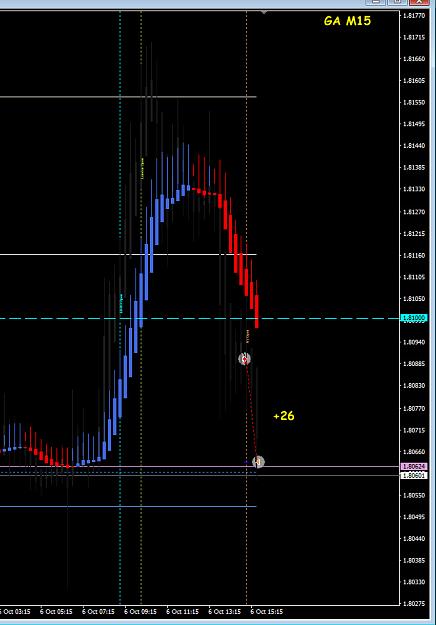Click the 1.81215 price axis label
This screenshot has width=436, height=625.
pos(414,234)
